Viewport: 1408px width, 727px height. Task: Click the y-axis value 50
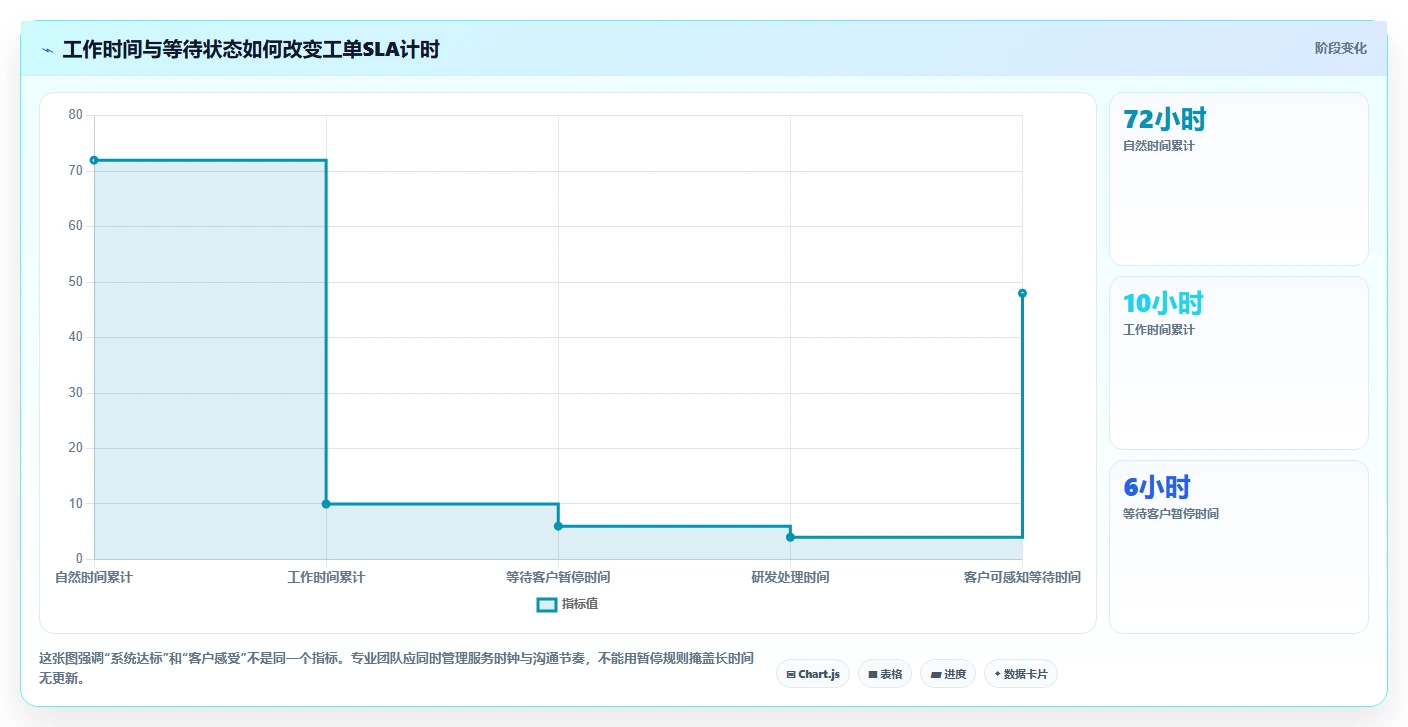(x=76, y=282)
